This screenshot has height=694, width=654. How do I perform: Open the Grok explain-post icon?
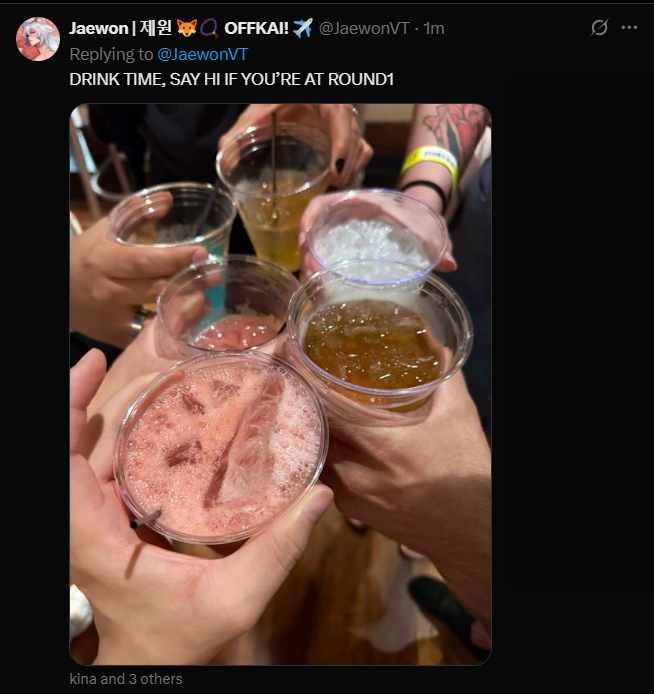pos(599,27)
